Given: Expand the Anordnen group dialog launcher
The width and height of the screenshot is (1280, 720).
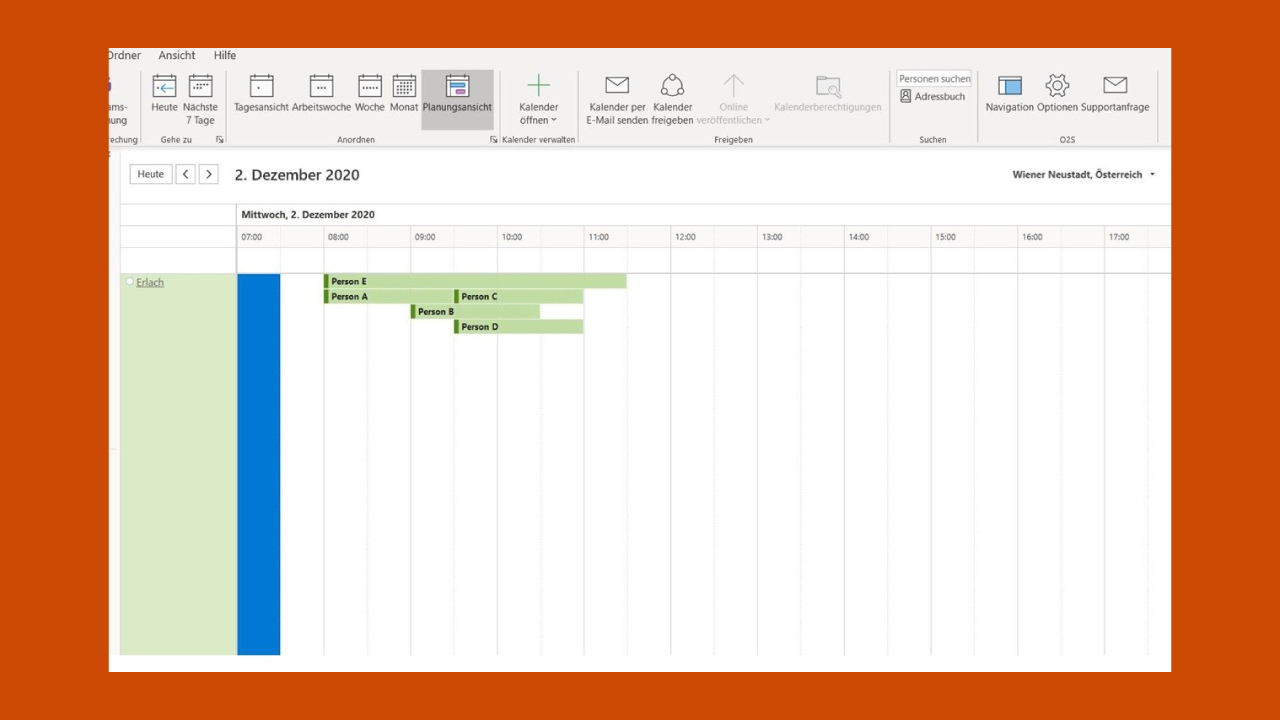Looking at the screenshot, I should tap(493, 140).
